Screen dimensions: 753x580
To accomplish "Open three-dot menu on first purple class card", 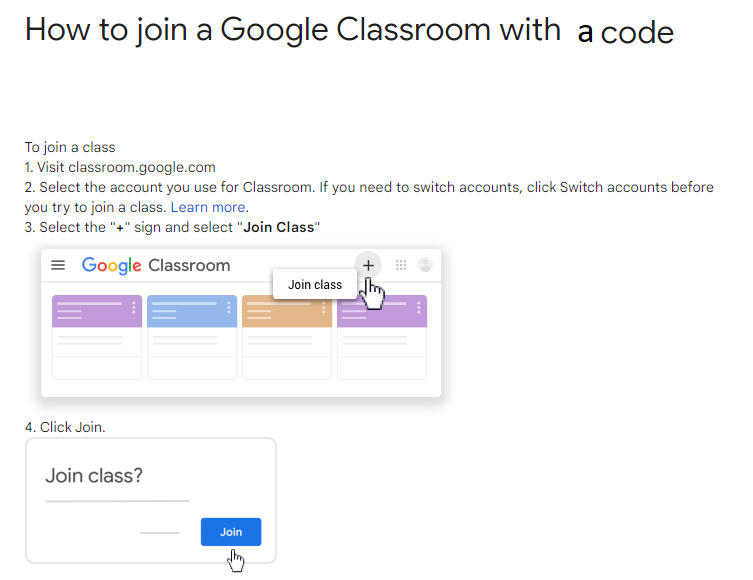I will tap(134, 308).
